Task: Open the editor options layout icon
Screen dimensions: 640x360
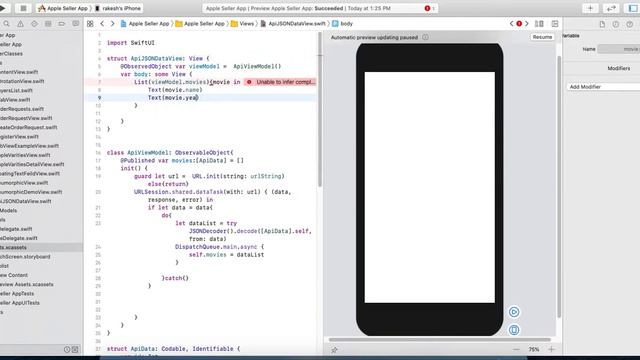Action: click(539, 24)
